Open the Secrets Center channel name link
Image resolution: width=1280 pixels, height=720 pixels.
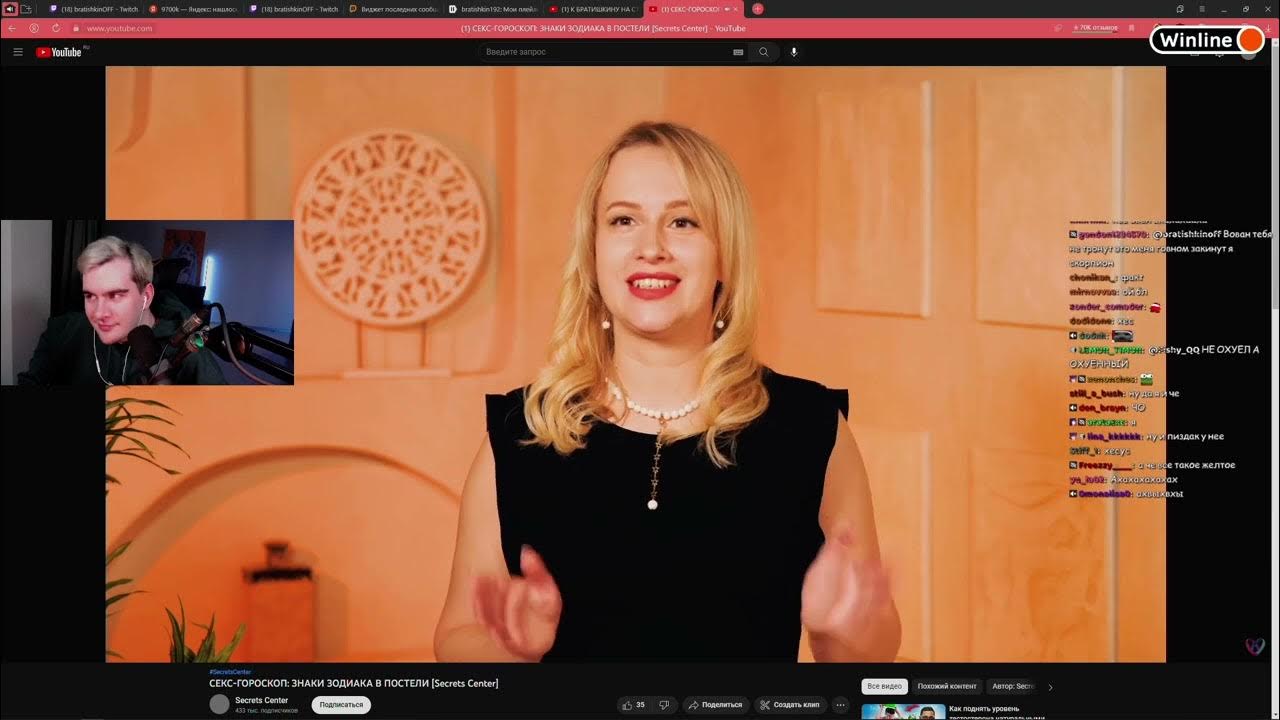[261, 700]
